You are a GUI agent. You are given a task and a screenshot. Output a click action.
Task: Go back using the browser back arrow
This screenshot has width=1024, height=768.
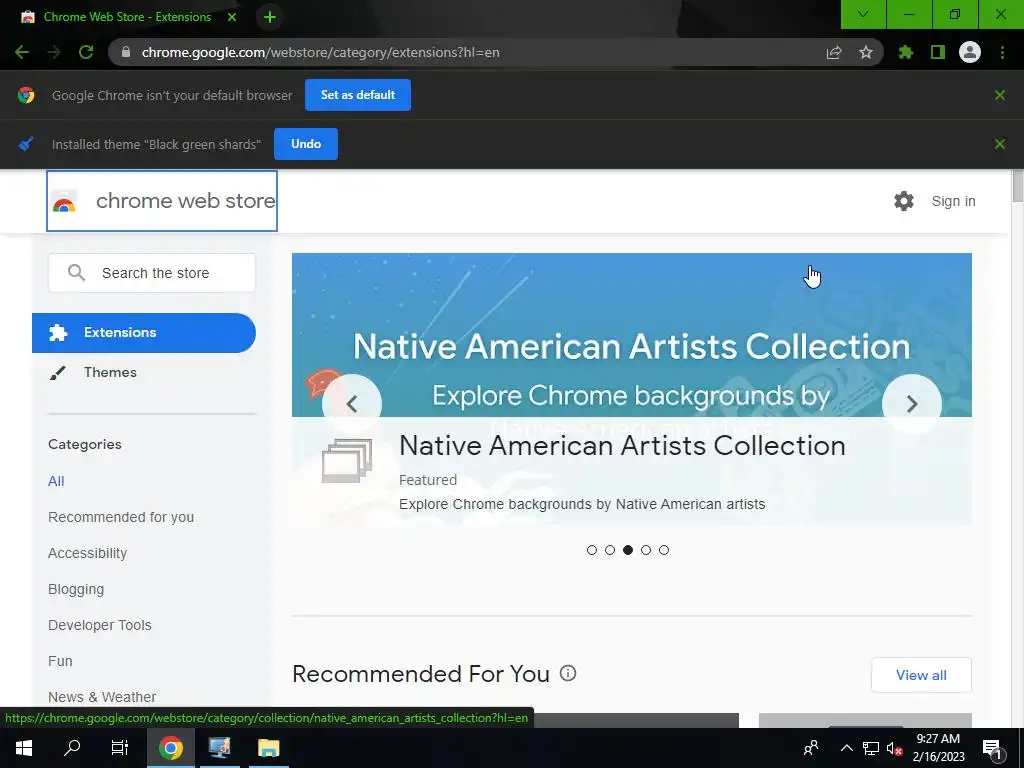pyautogui.click(x=22, y=52)
